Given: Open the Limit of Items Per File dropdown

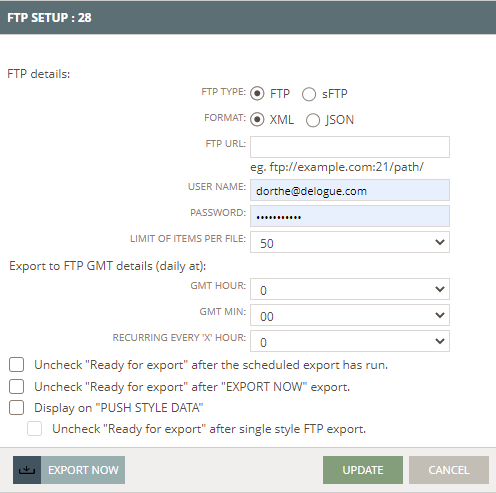Looking at the screenshot, I should [350, 242].
